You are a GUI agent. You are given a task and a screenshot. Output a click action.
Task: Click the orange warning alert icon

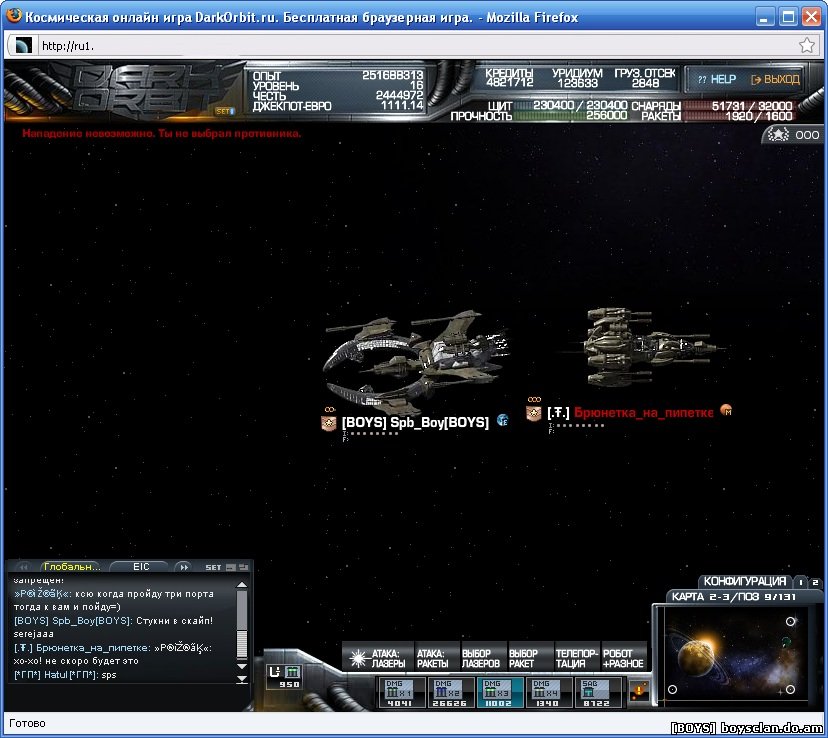coord(639,691)
